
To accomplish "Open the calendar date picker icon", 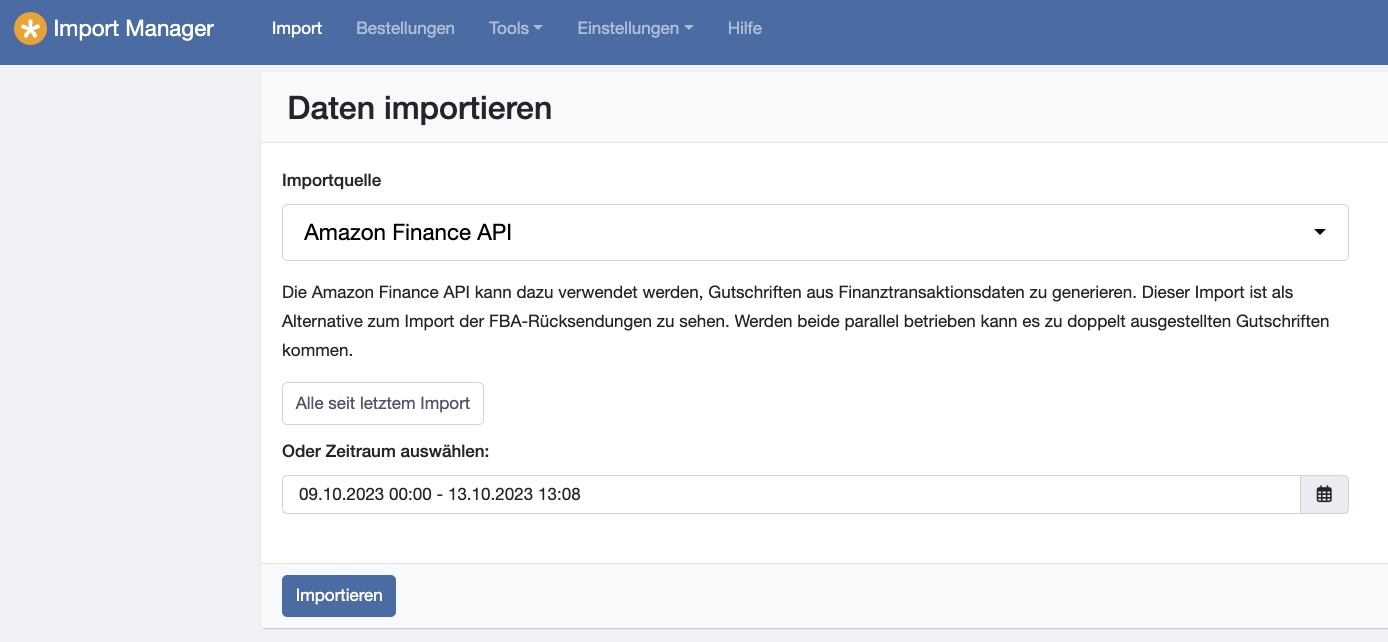I will [1324, 494].
